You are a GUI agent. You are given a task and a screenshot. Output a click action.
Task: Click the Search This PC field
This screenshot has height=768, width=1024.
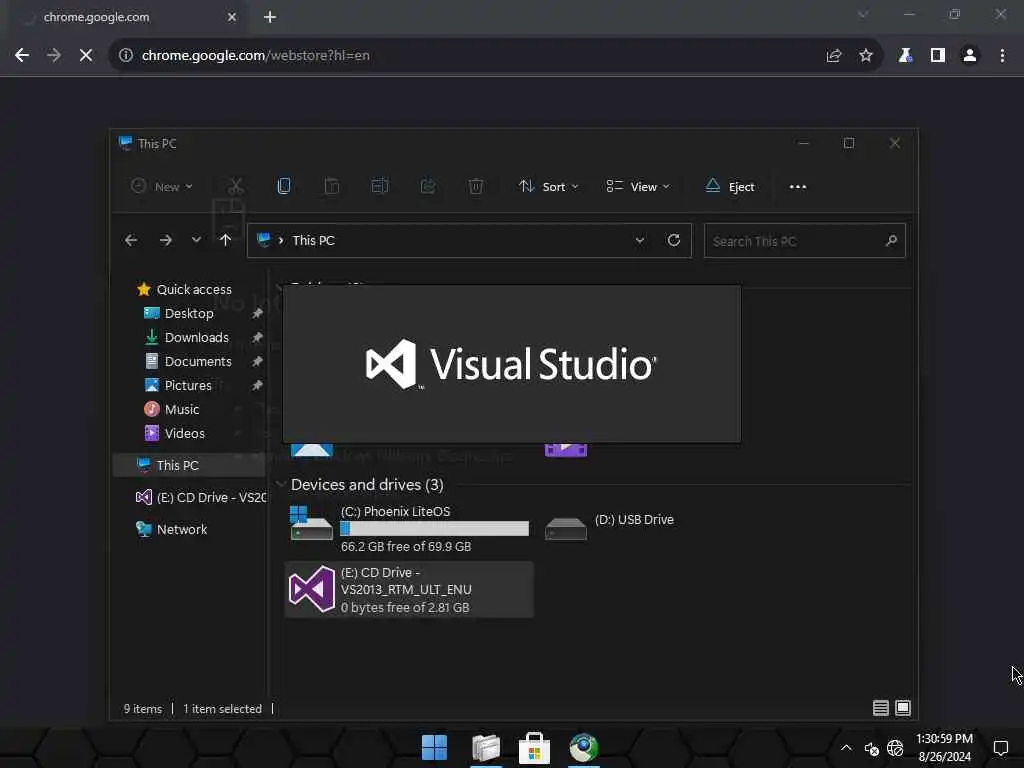805,241
